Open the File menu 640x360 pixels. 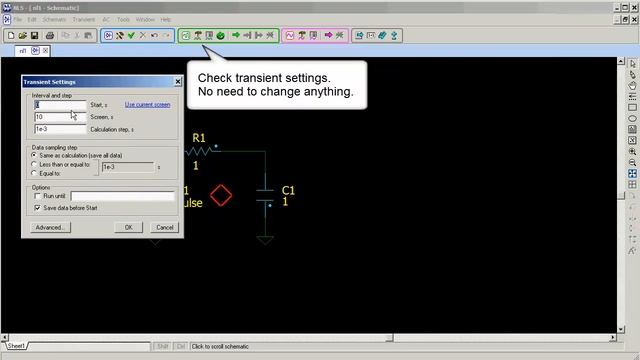click(x=18, y=20)
